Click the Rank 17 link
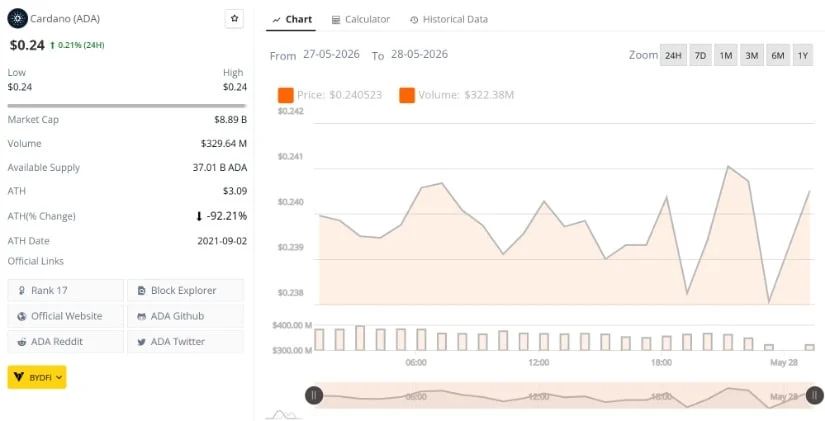825x421 pixels. pyautogui.click(x=65, y=290)
